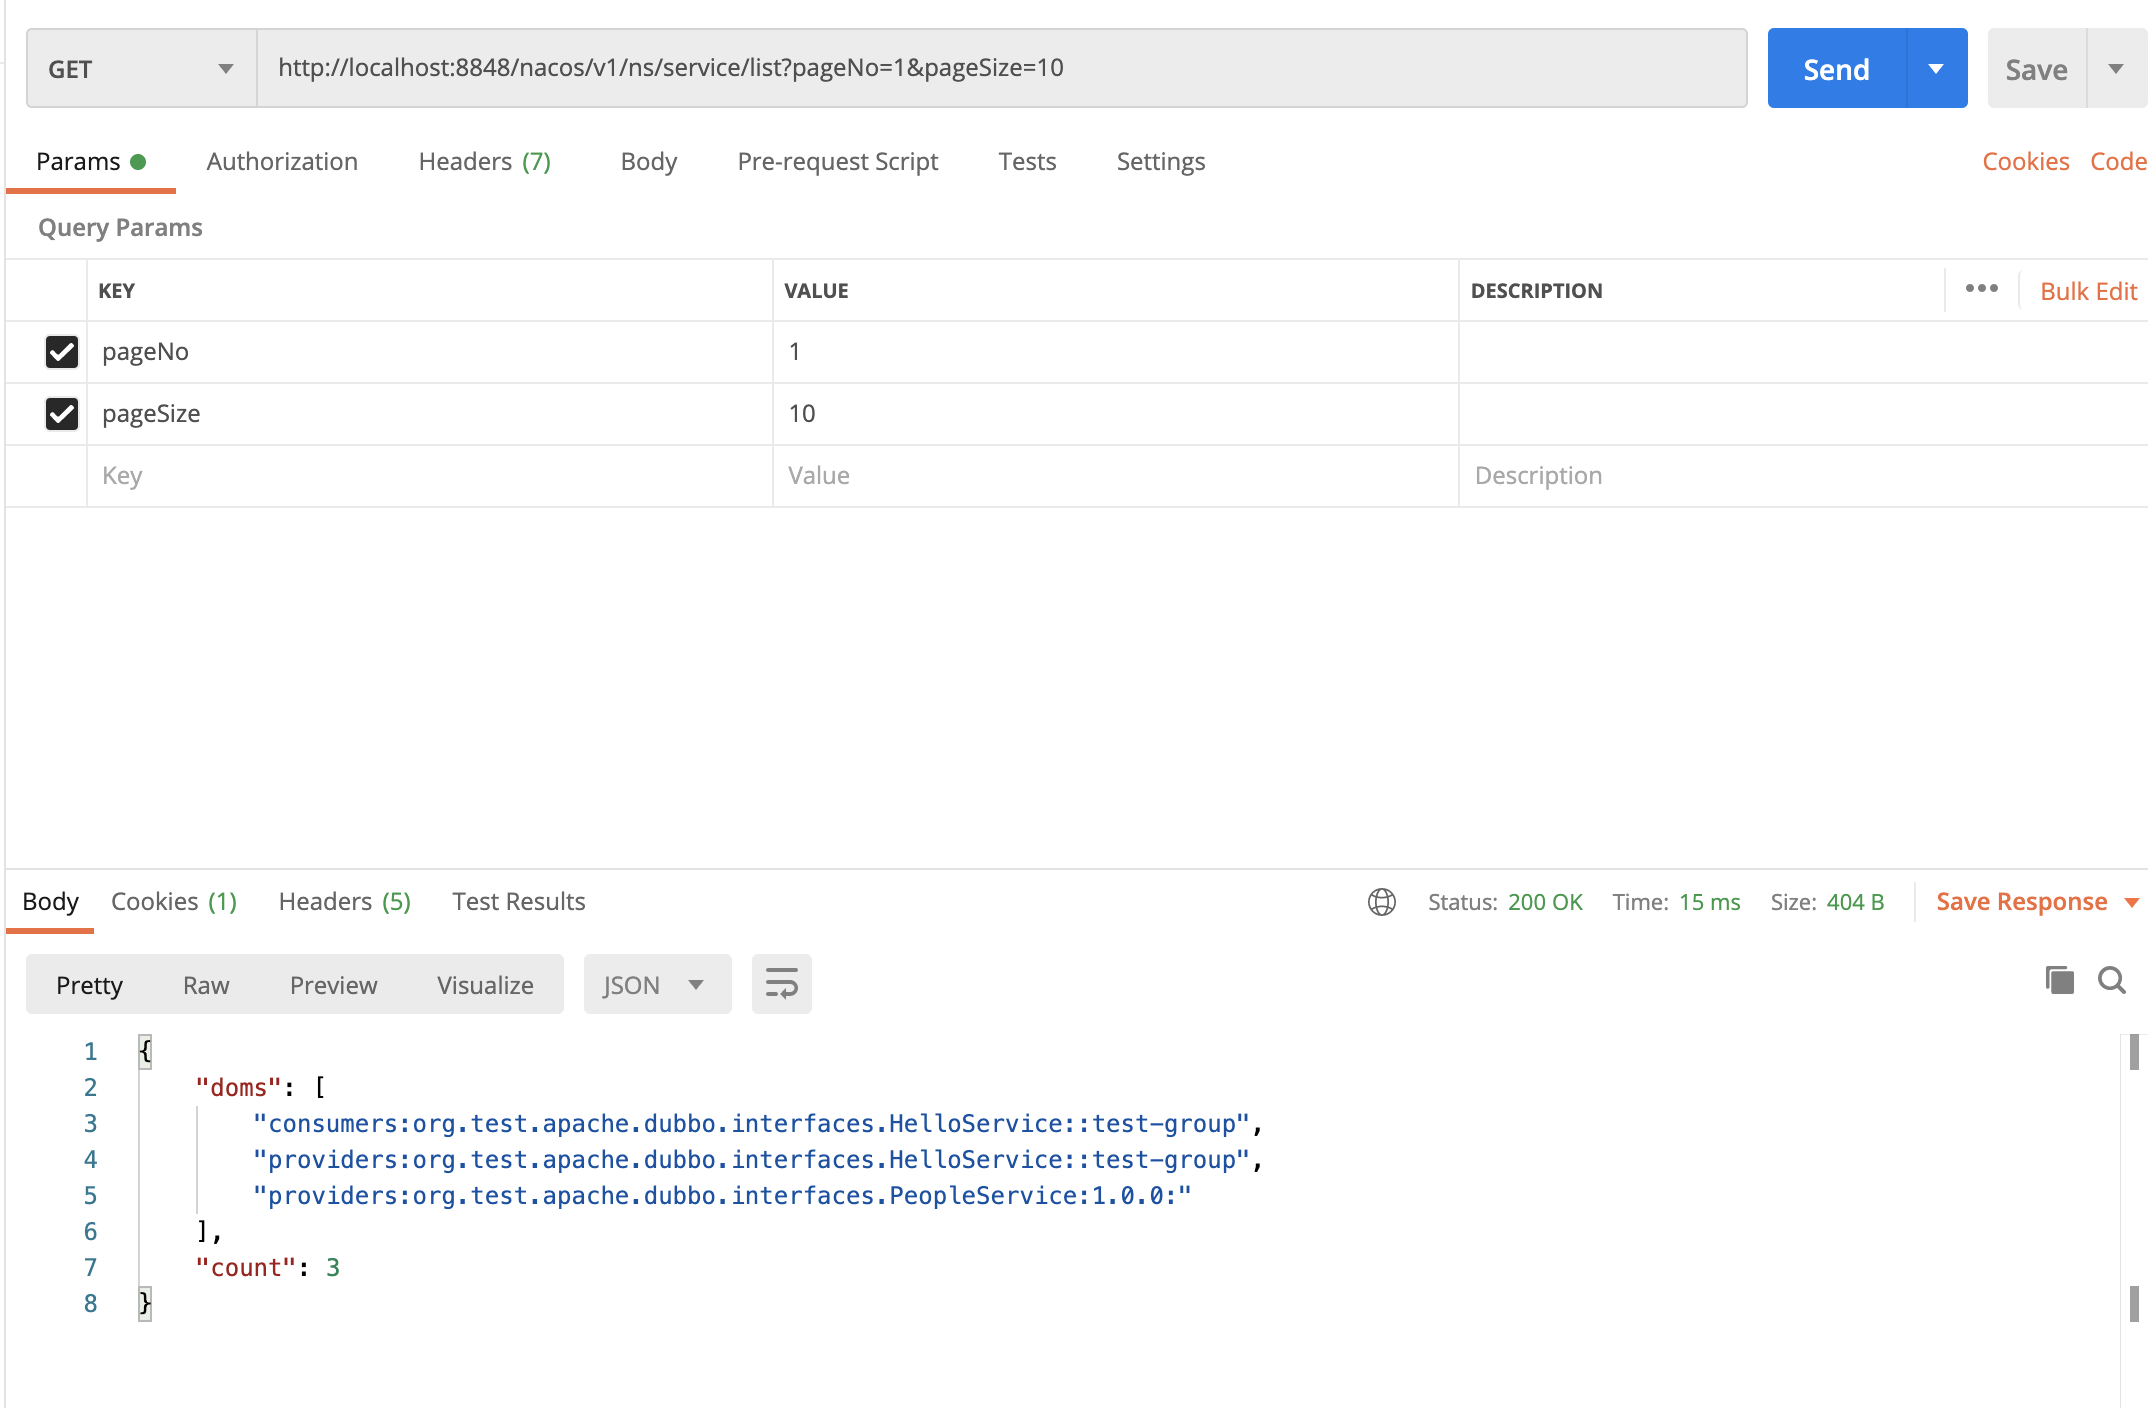
Task: Click the network globe icon
Action: 1381,902
